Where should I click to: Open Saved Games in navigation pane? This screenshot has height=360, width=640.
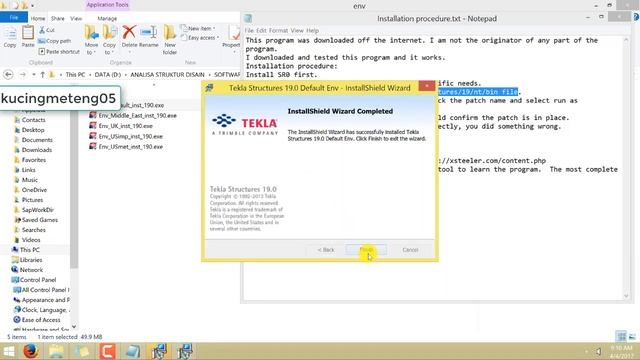click(x=40, y=220)
